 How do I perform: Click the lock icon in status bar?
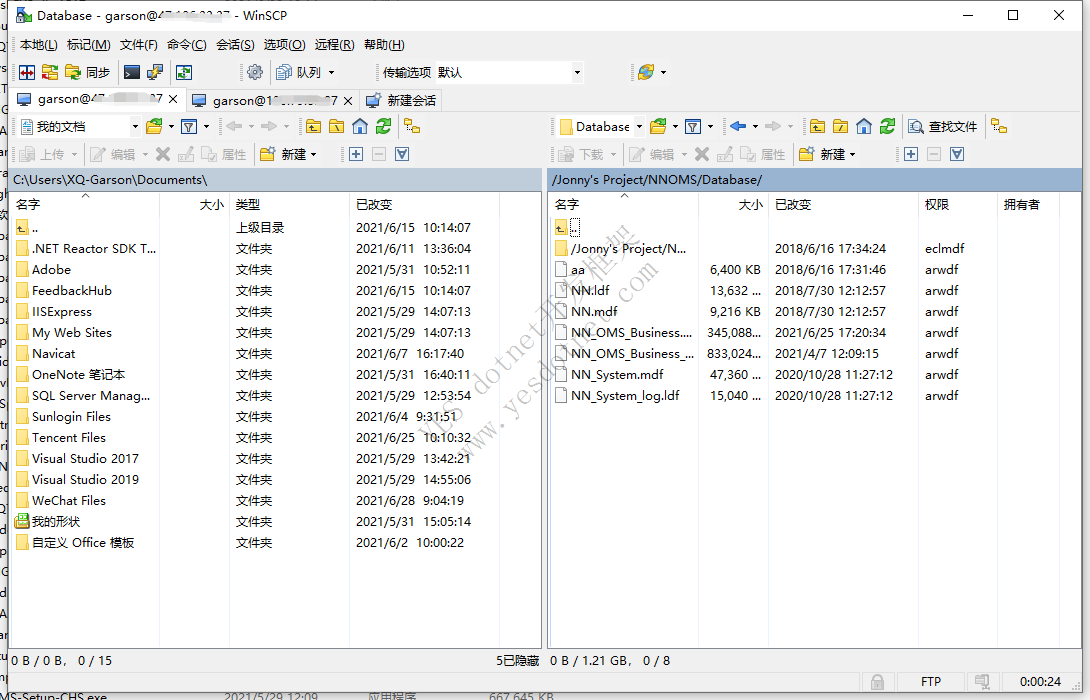tap(877, 682)
